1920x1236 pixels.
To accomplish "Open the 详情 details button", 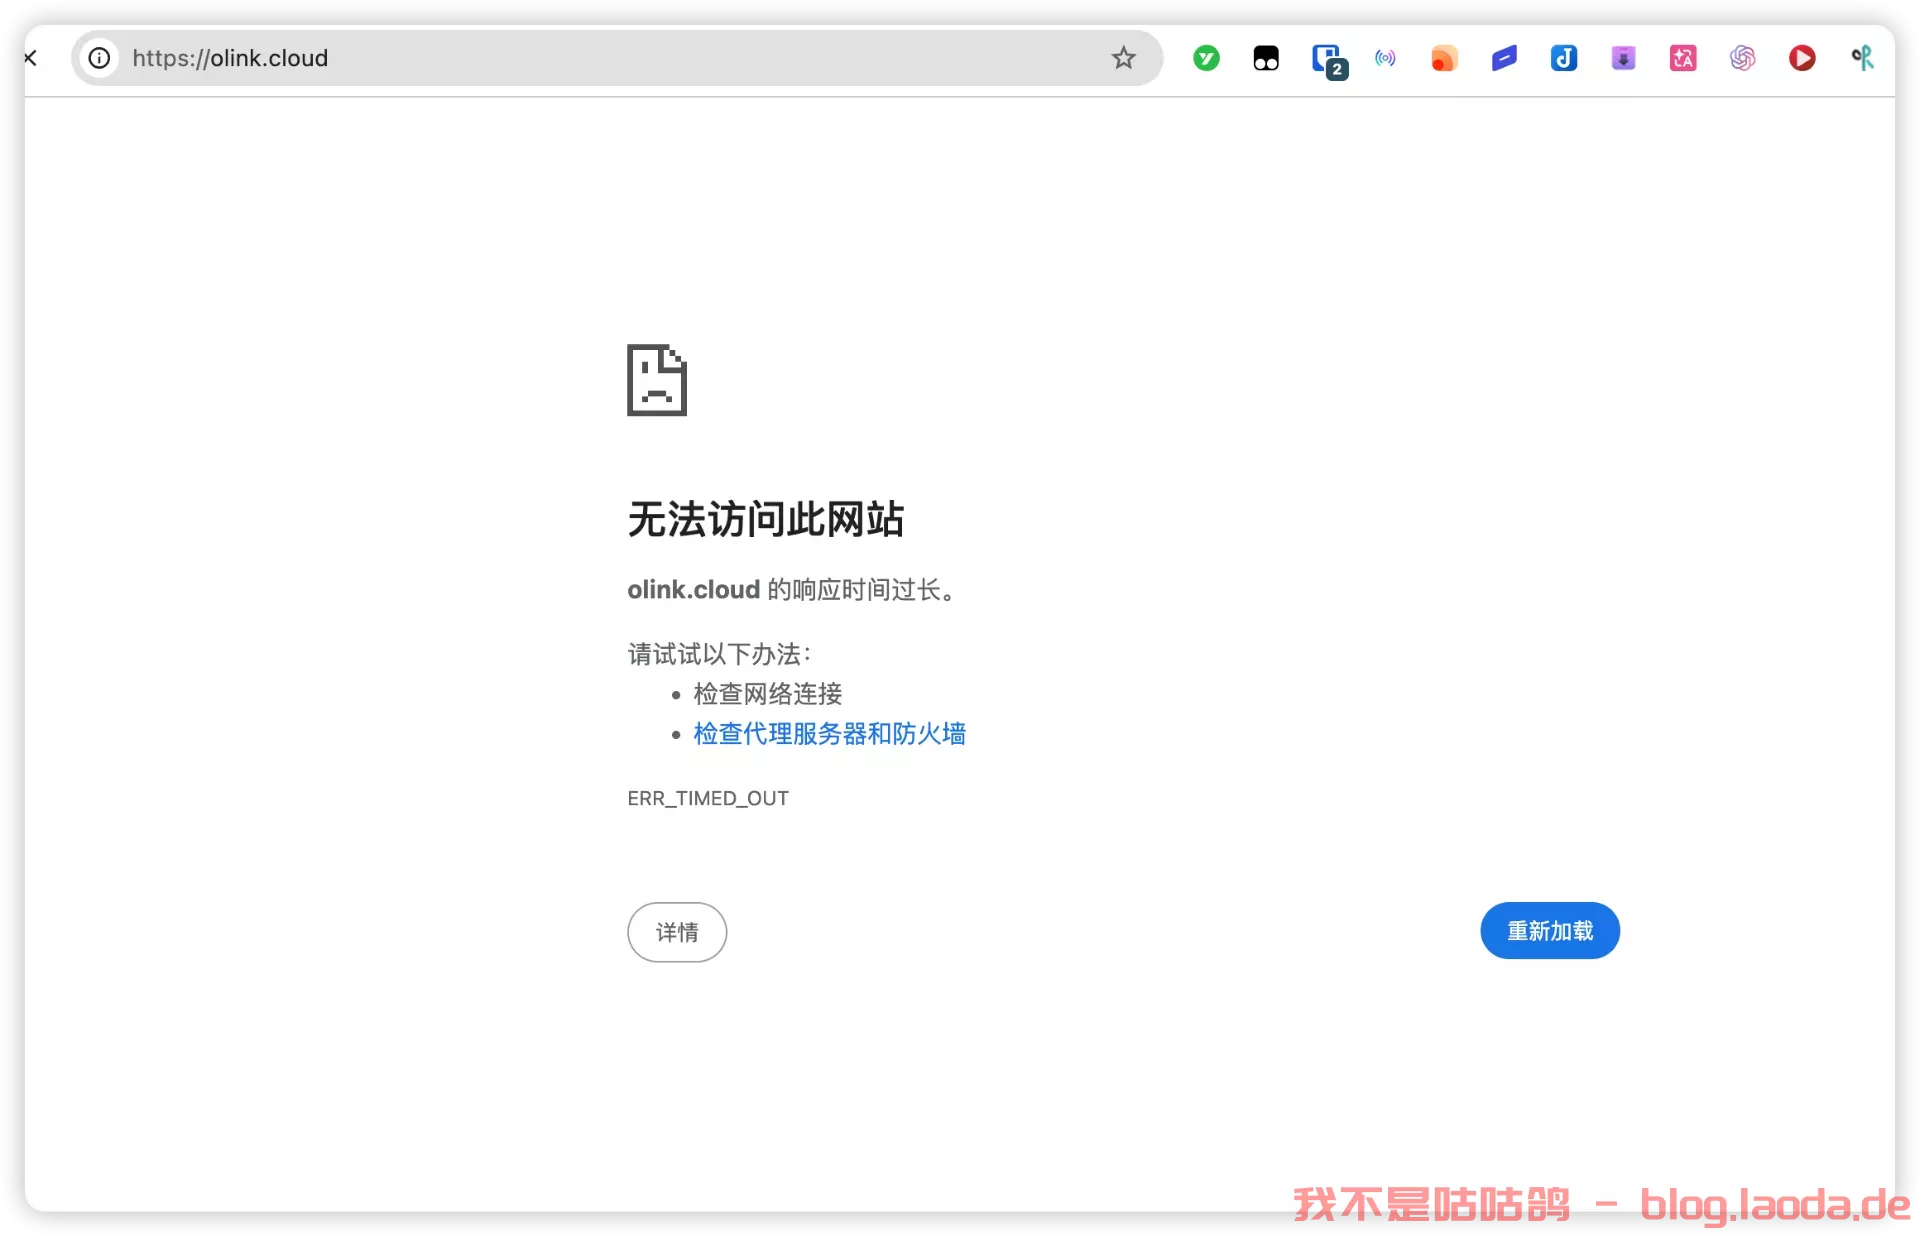I will pos(676,932).
